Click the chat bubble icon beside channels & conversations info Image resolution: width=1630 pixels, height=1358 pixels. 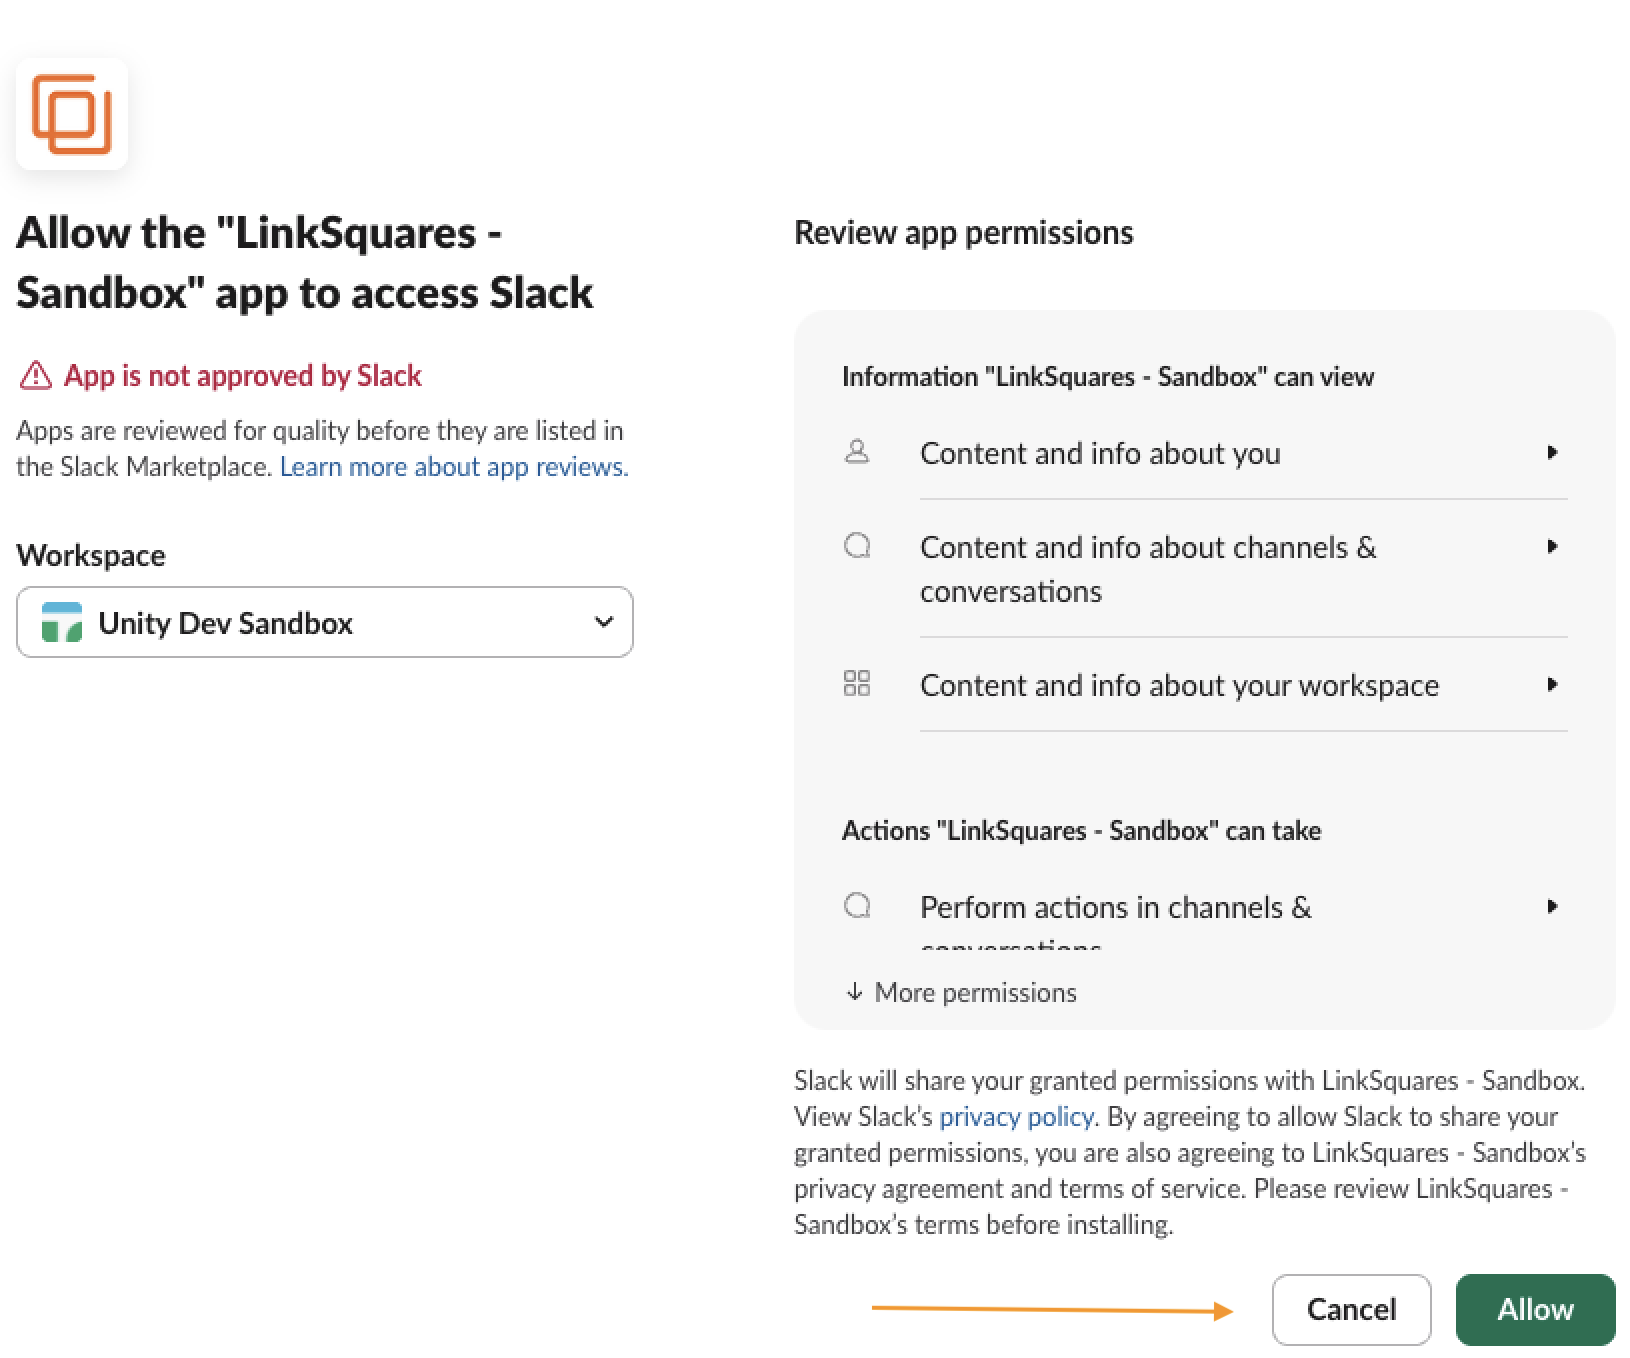click(857, 546)
